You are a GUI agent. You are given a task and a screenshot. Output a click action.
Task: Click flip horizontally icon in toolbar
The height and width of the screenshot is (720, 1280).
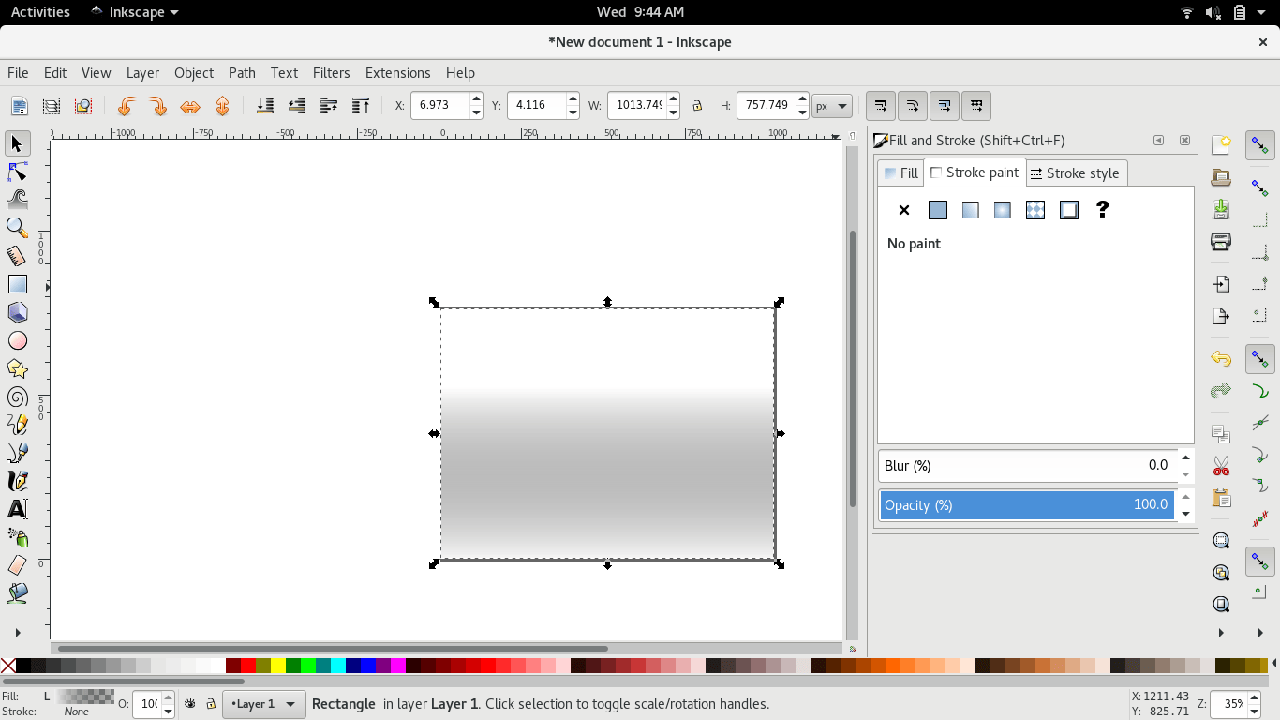click(x=190, y=106)
